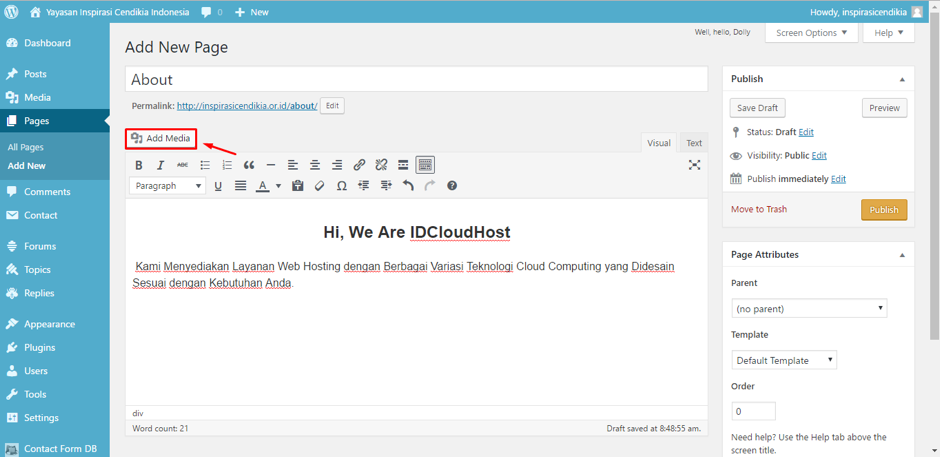
Task: Edit the permalink slug
Action: coord(332,106)
